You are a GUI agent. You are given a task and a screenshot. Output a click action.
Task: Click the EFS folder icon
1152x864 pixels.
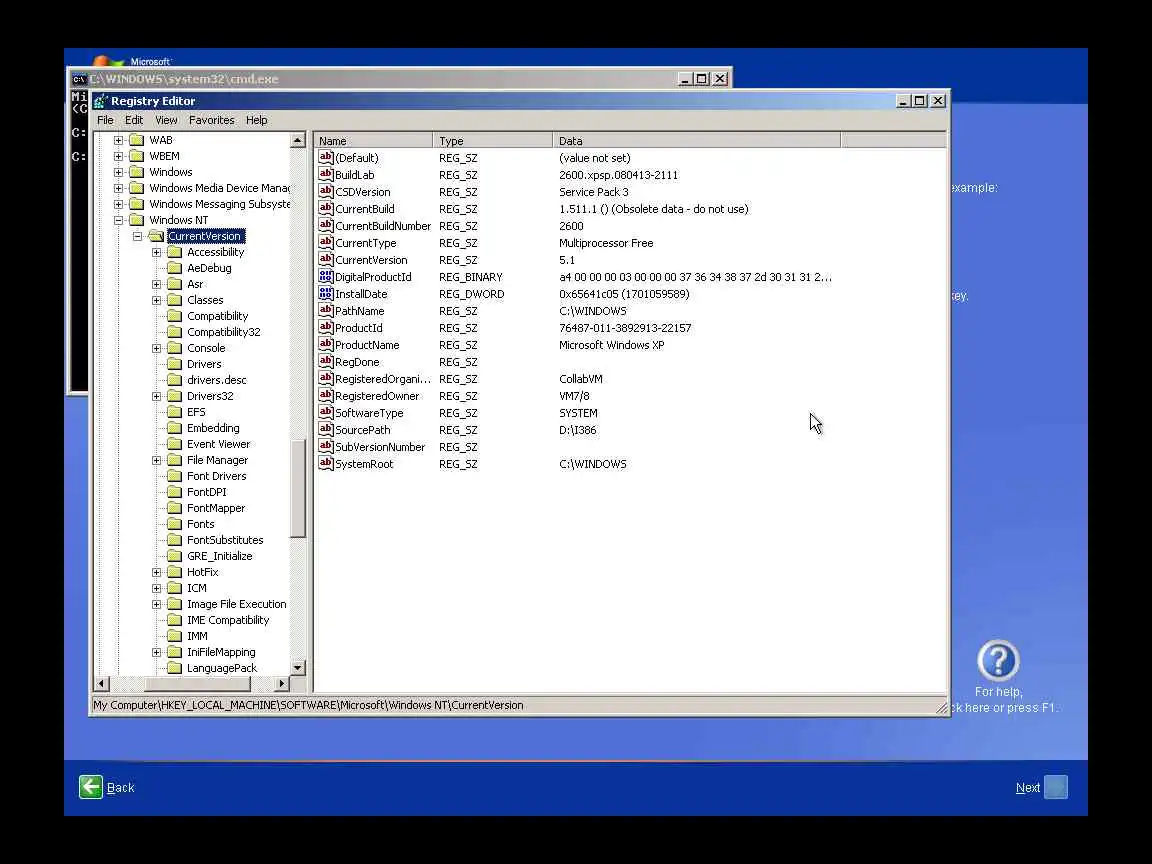click(x=174, y=412)
